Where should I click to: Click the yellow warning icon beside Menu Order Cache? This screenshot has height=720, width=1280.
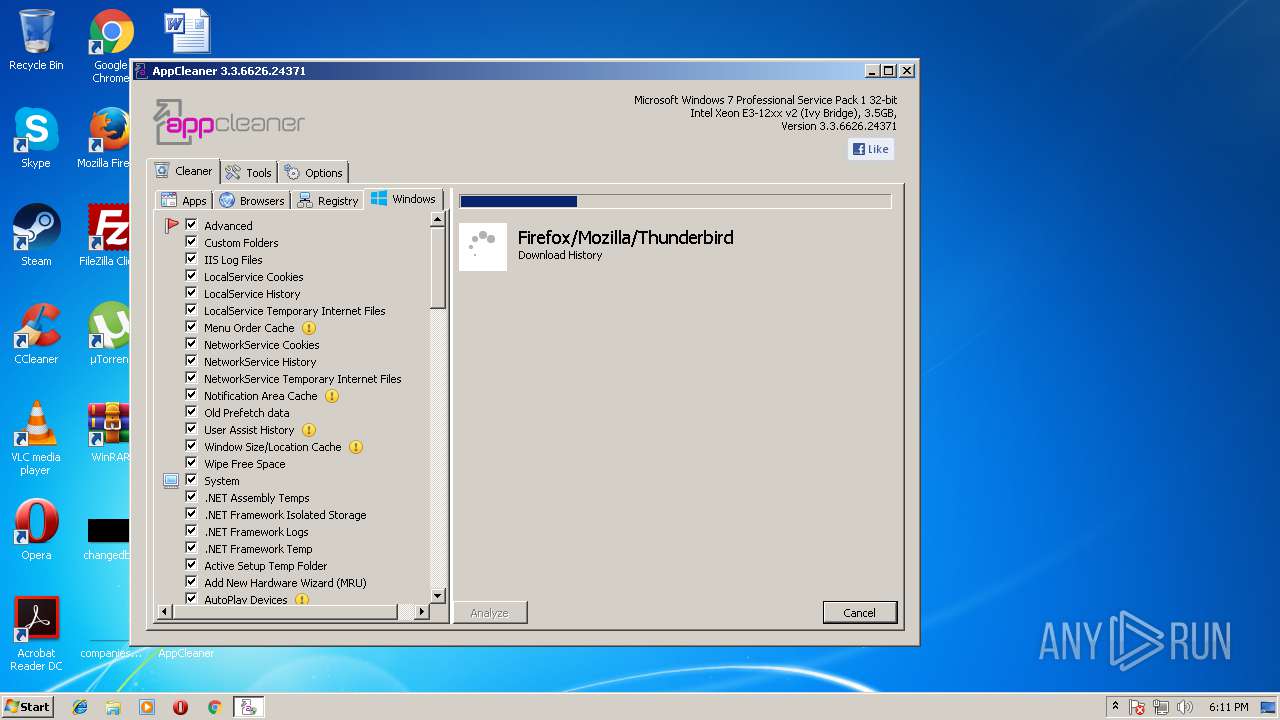(309, 328)
